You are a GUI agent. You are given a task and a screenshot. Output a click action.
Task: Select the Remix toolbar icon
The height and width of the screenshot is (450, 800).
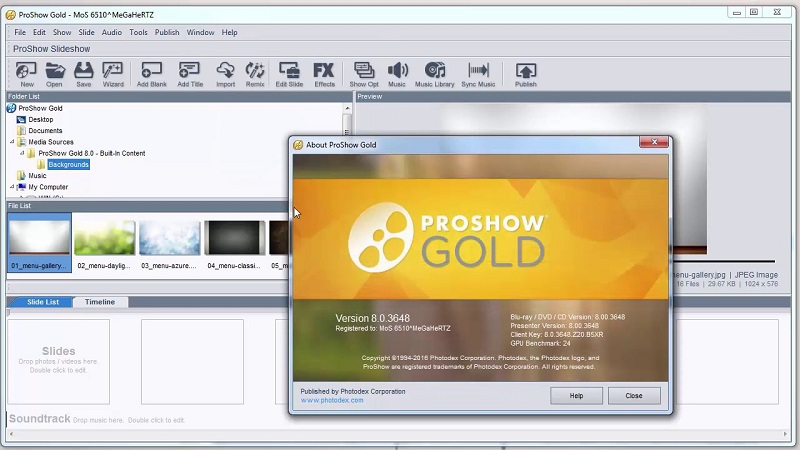click(x=255, y=74)
